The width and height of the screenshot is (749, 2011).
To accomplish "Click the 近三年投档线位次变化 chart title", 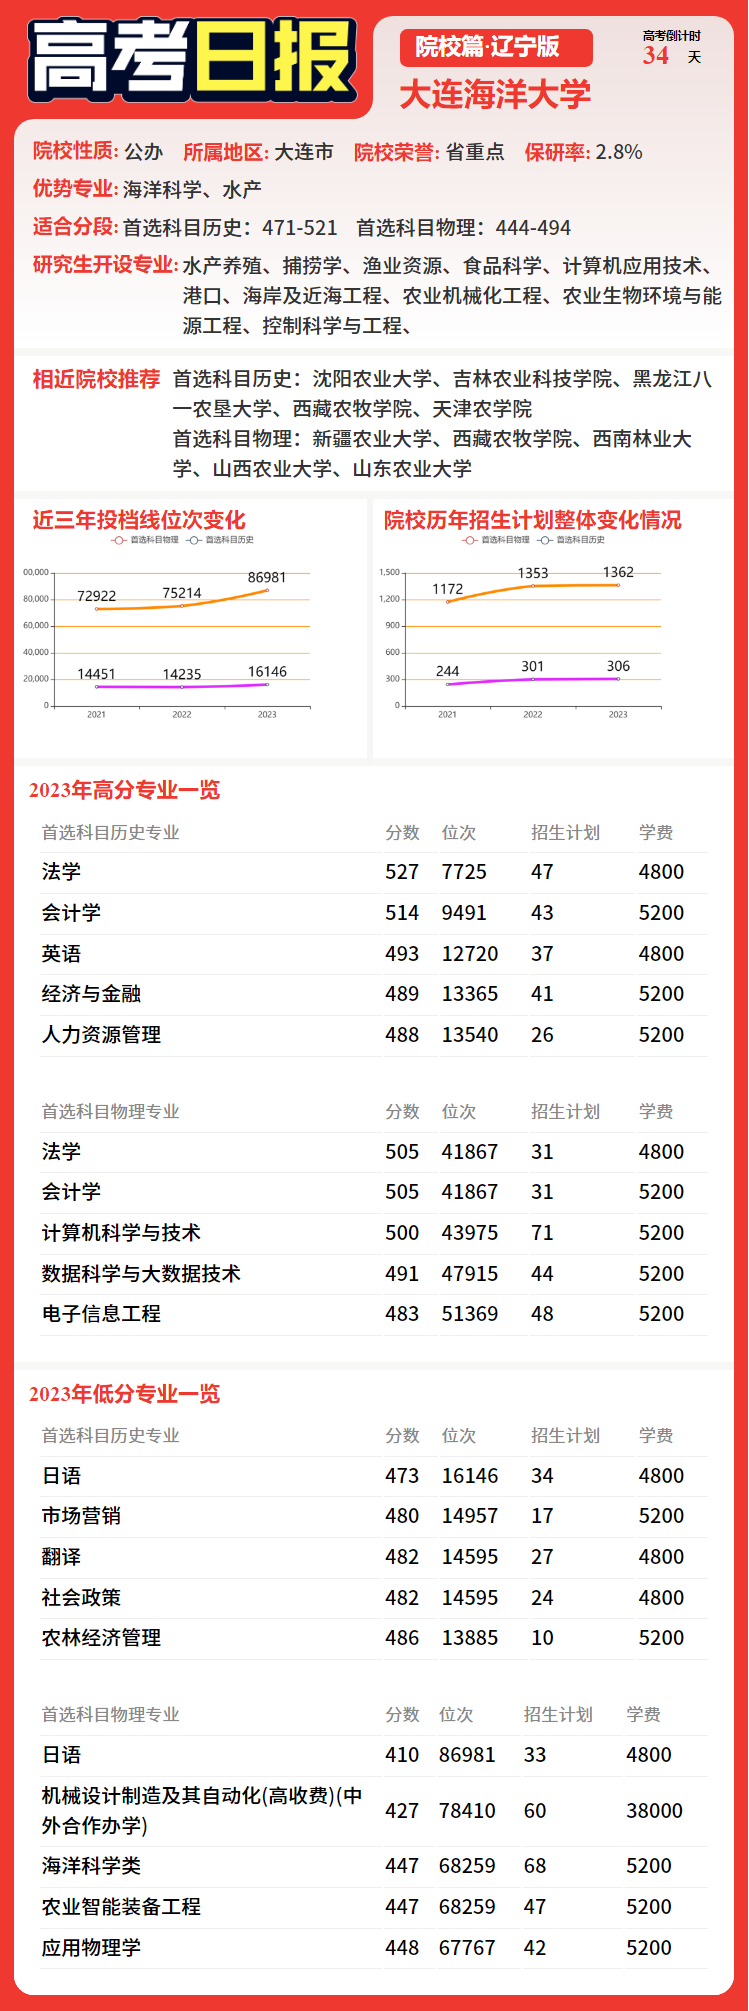I will click(x=139, y=520).
